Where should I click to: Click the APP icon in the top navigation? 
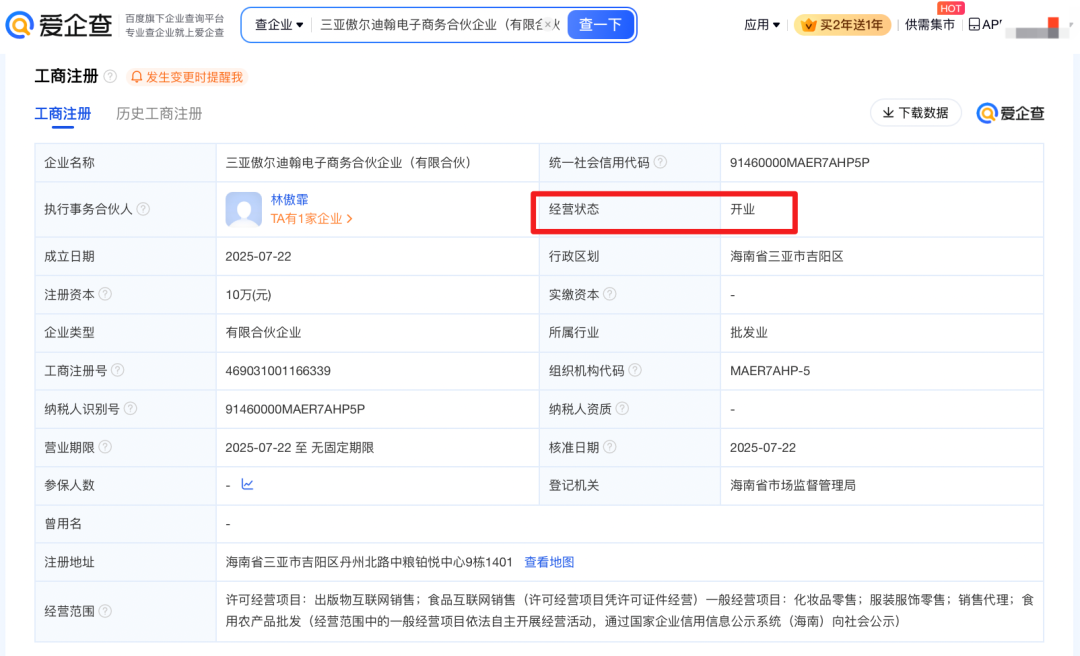pyautogui.click(x=974, y=25)
